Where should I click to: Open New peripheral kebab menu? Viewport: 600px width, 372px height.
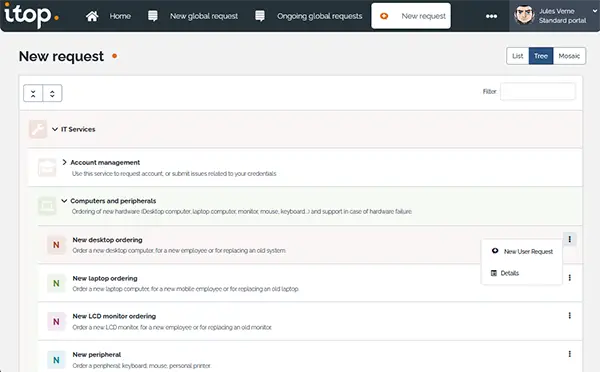pos(569,354)
